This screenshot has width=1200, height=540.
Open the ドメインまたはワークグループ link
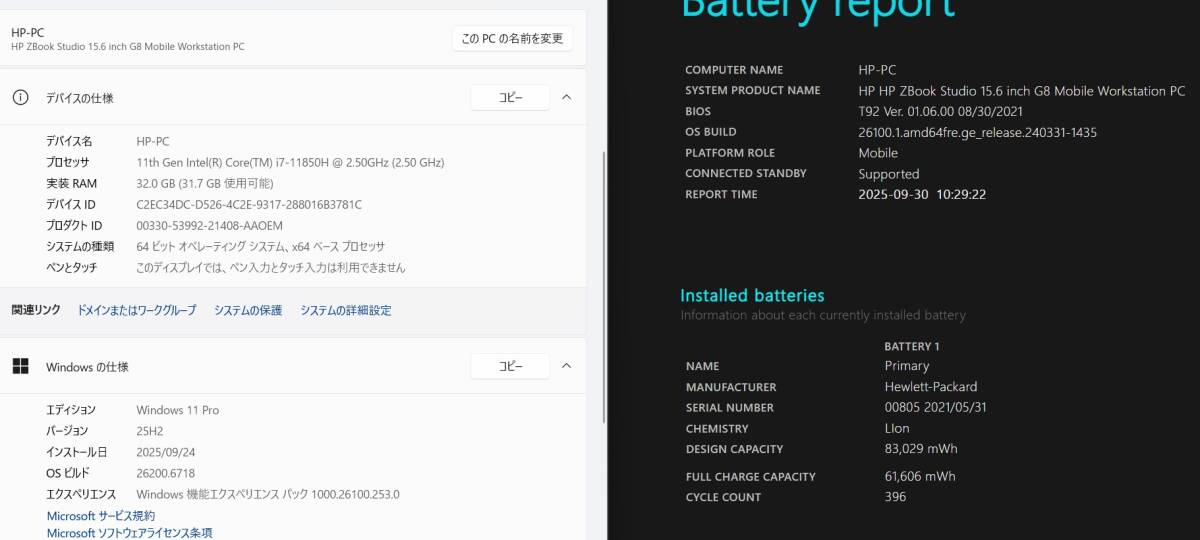[x=137, y=310]
